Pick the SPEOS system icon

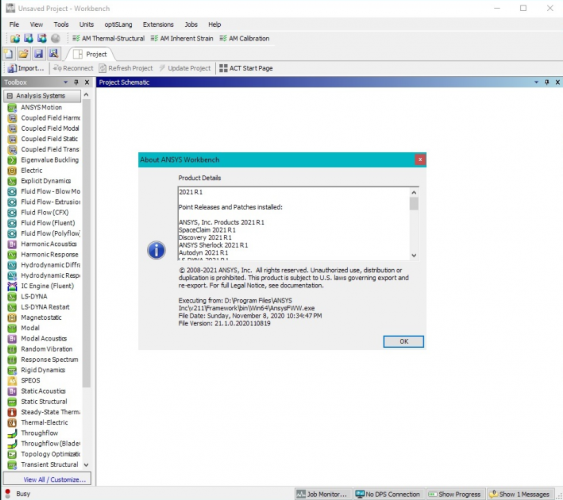[x=12, y=380]
